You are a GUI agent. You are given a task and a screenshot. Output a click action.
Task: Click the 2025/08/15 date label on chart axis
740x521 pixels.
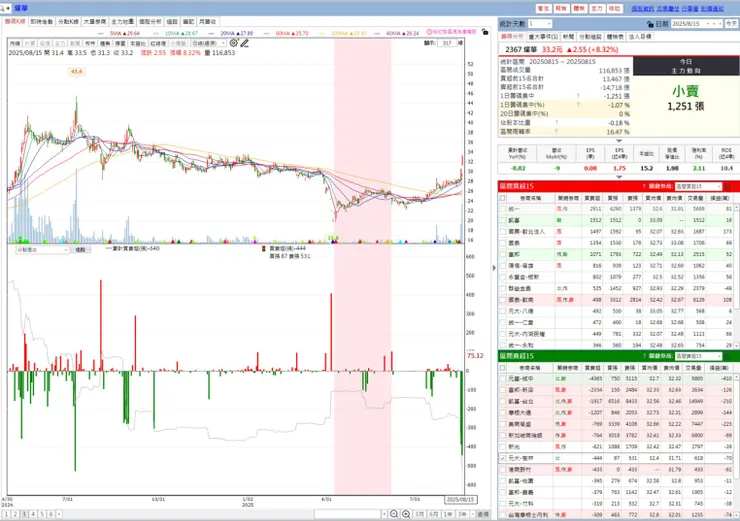click(461, 499)
